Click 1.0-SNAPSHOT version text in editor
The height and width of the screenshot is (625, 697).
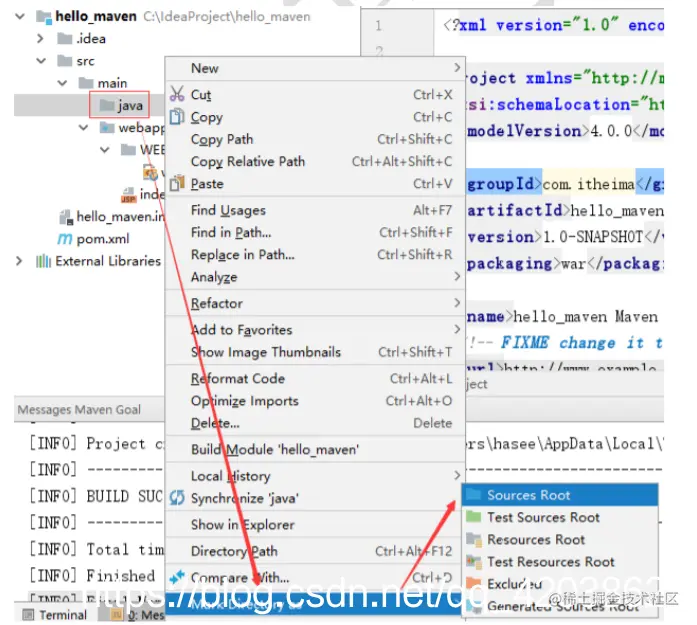[593, 236]
